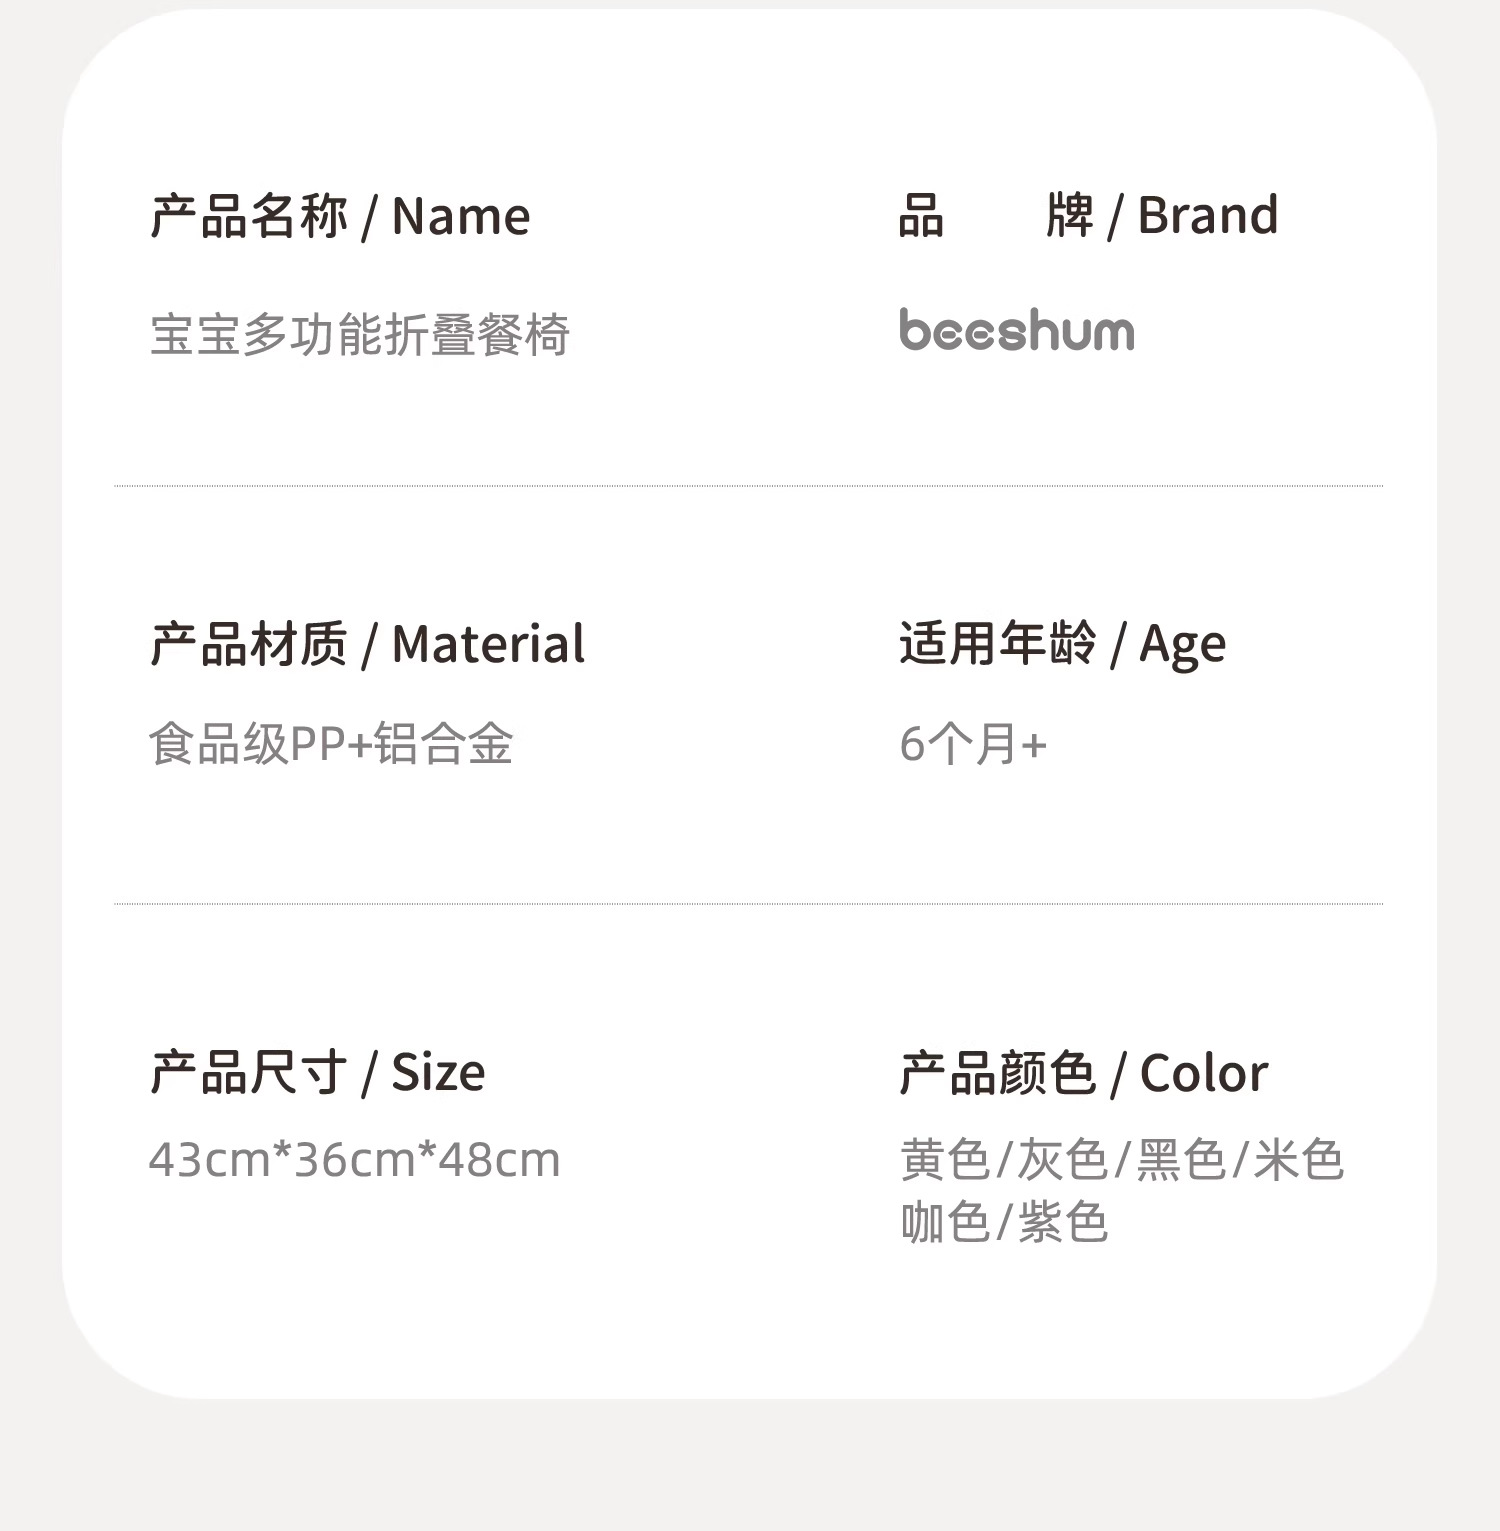The image size is (1500, 1531).
Task: Select the 食品级PP+铝合金 material text
Action: coord(331,745)
